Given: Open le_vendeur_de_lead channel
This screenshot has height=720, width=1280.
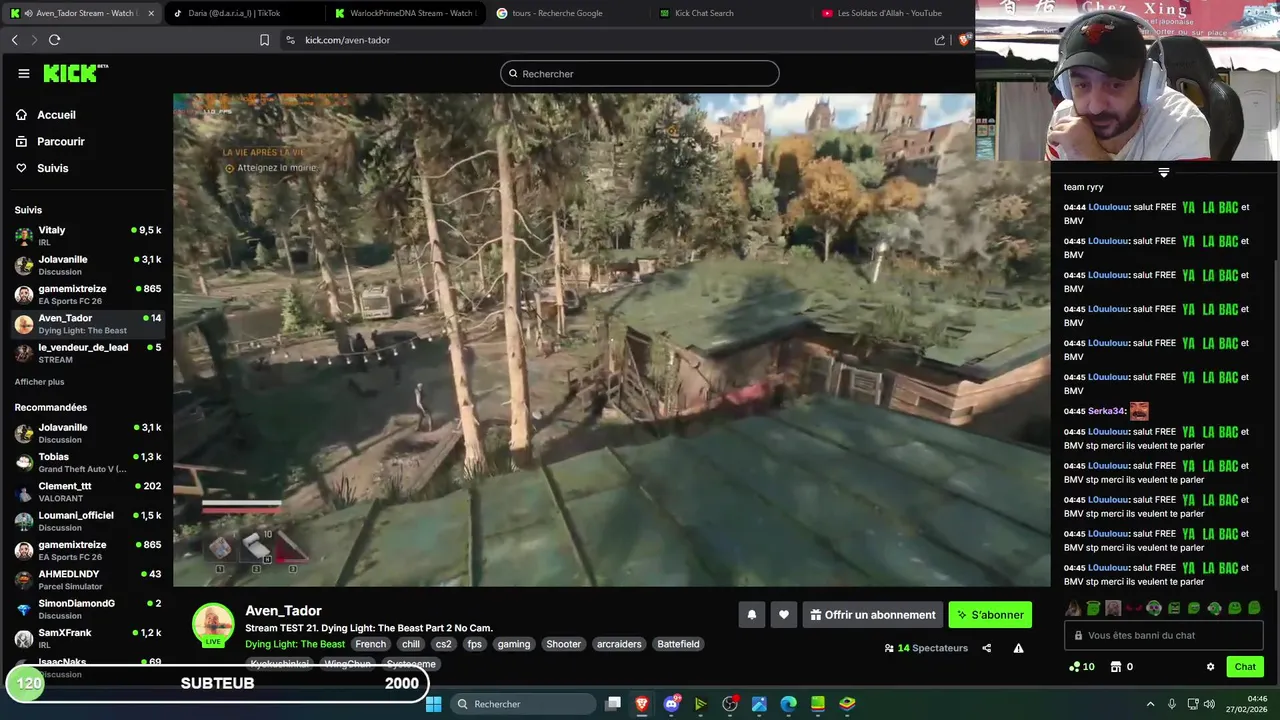Looking at the screenshot, I should 88,353.
